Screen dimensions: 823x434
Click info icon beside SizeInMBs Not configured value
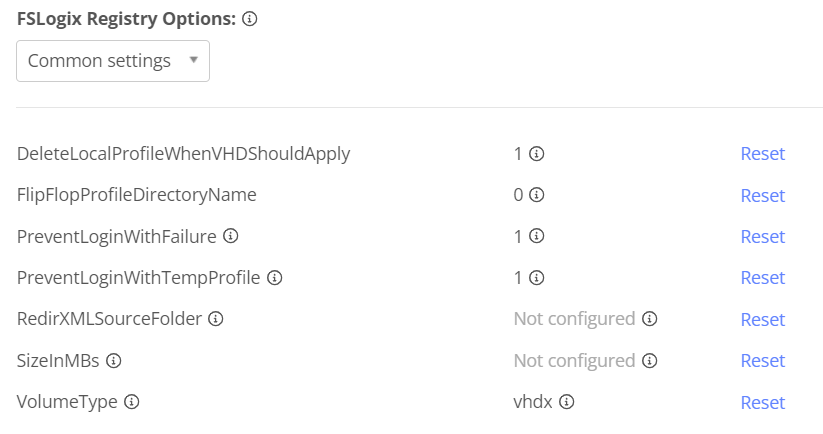[650, 360]
